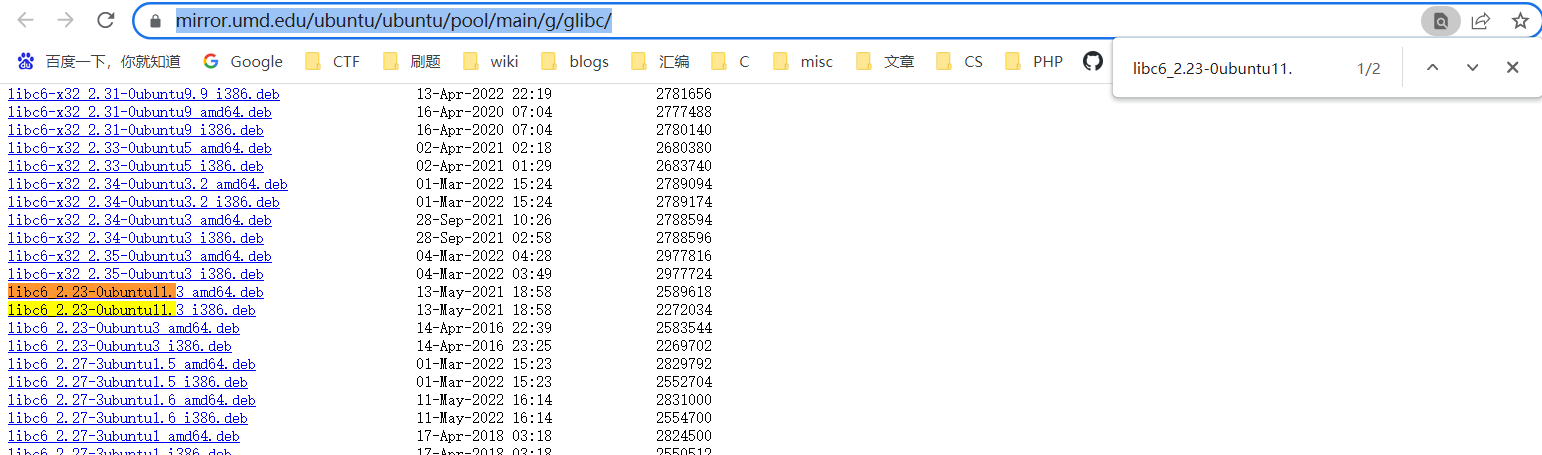
Task: Download libc6-x32_2.33-0ubuntu5_i386.deb
Action: tap(136, 166)
